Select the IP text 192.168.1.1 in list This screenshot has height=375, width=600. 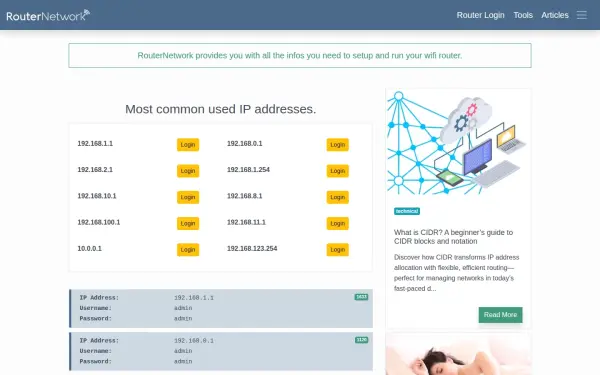(95, 143)
